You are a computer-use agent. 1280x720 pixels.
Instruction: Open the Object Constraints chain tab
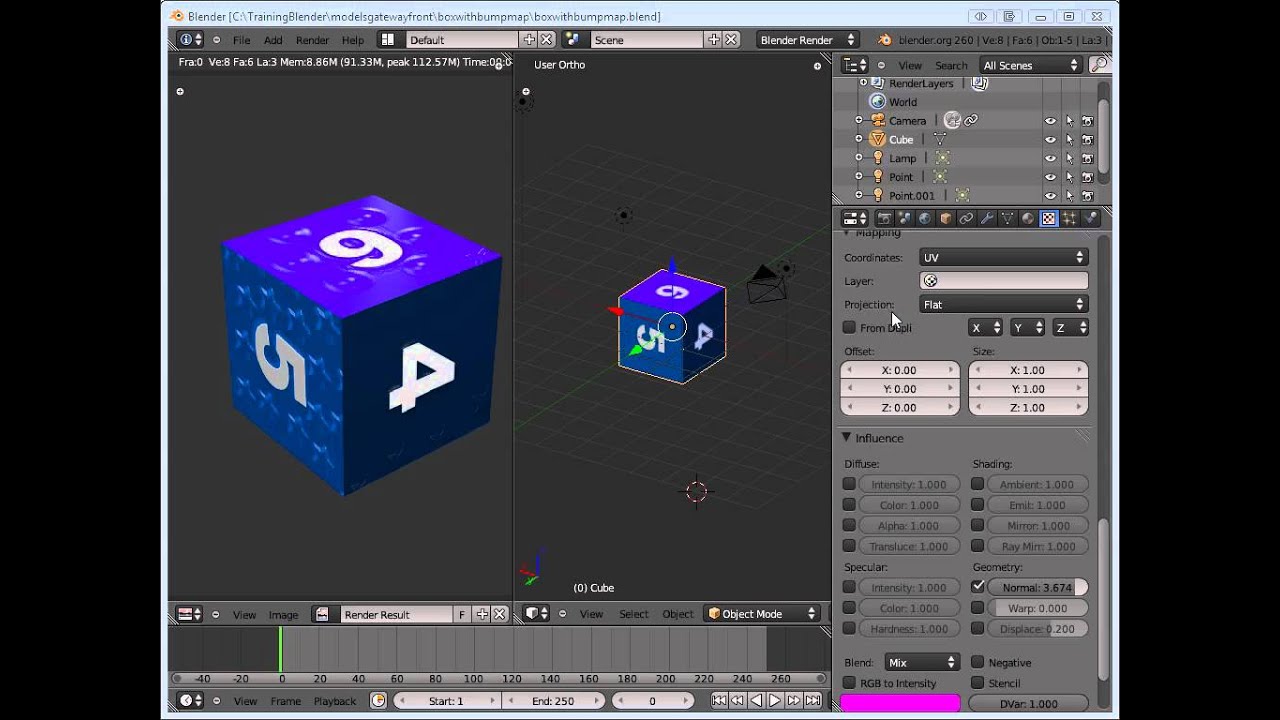(966, 218)
